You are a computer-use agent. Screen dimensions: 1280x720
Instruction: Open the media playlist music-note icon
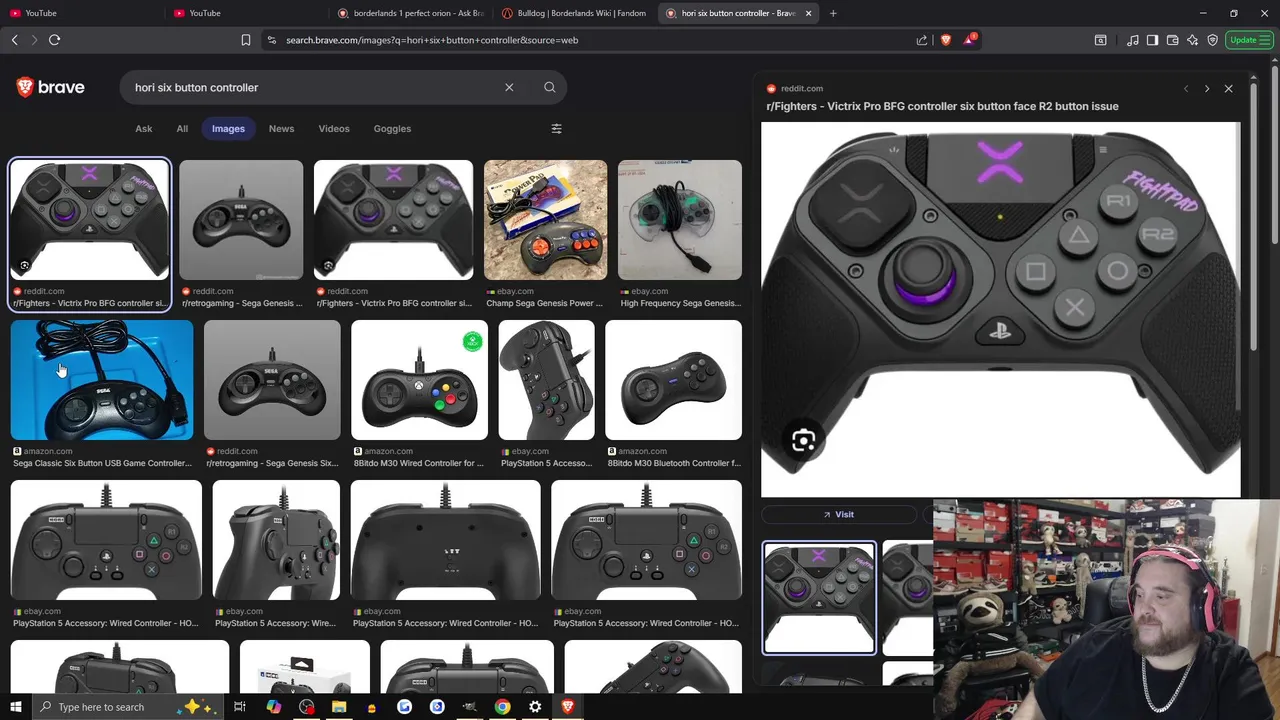pos(1132,40)
